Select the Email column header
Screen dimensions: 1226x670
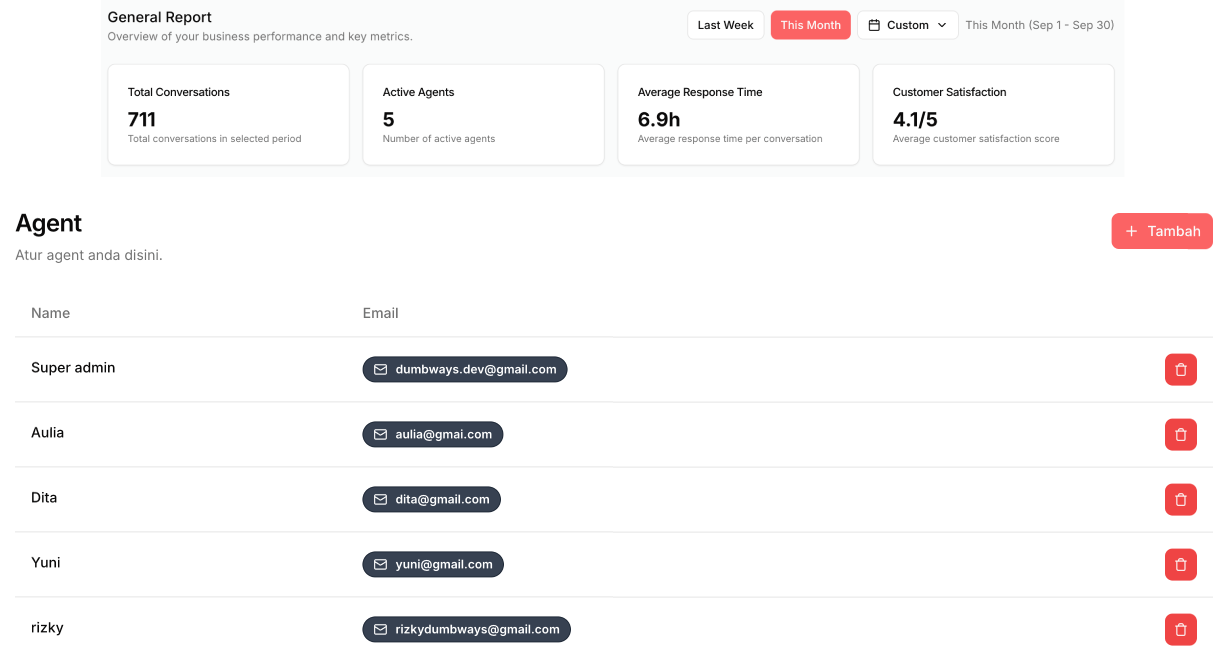pos(380,313)
